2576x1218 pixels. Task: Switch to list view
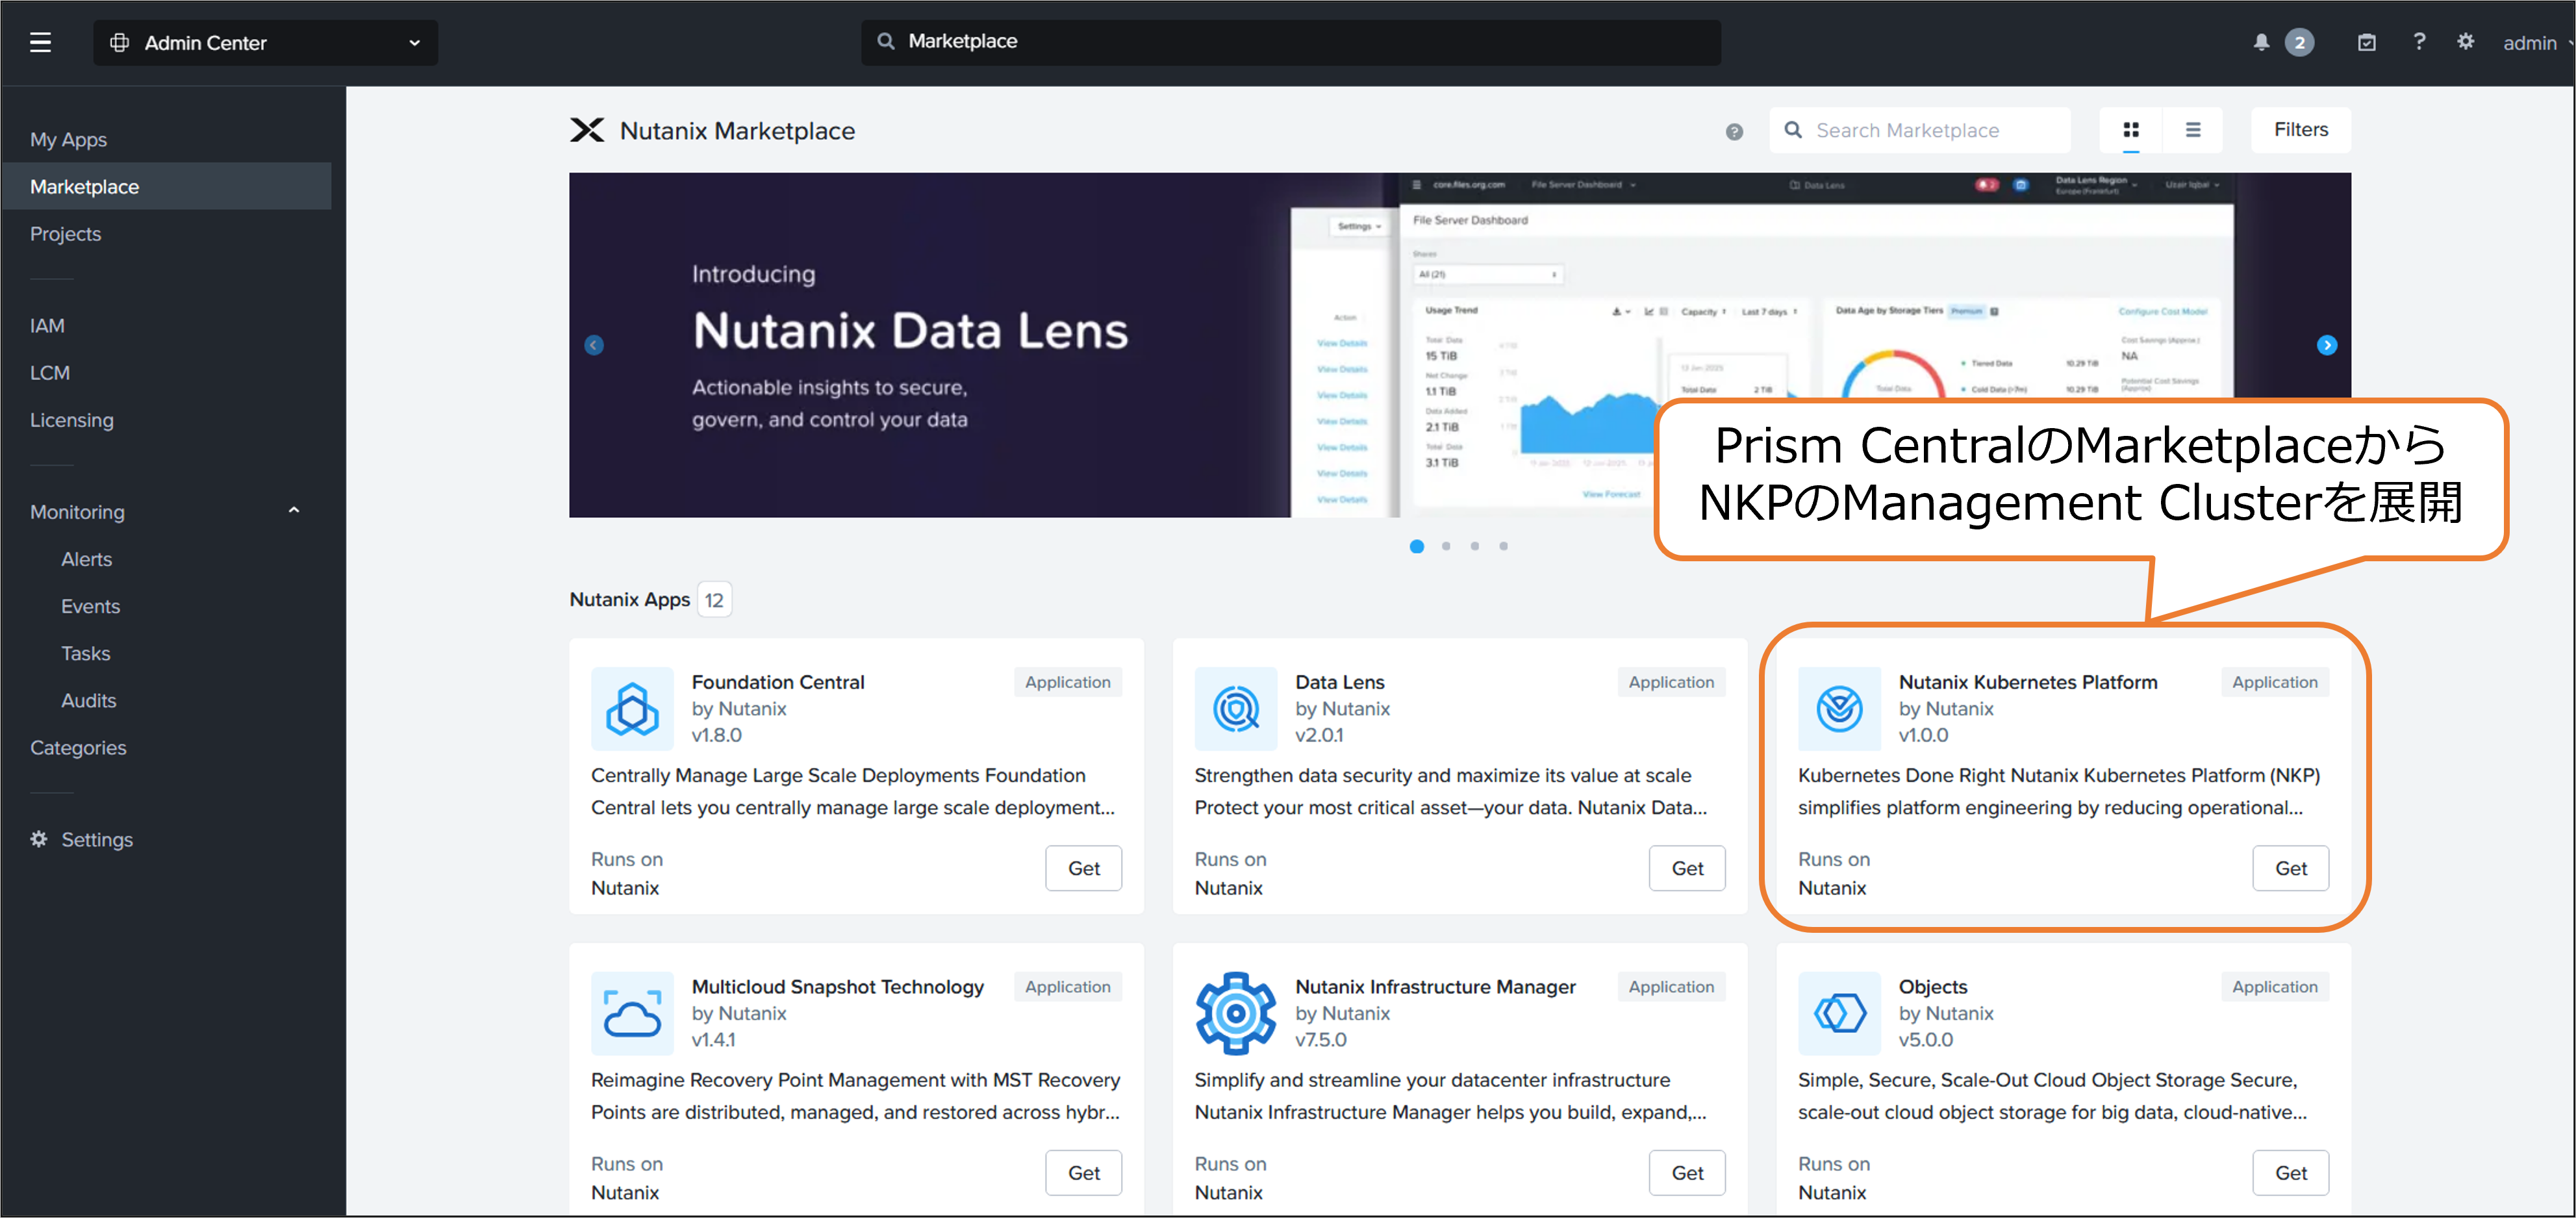[x=2192, y=130]
